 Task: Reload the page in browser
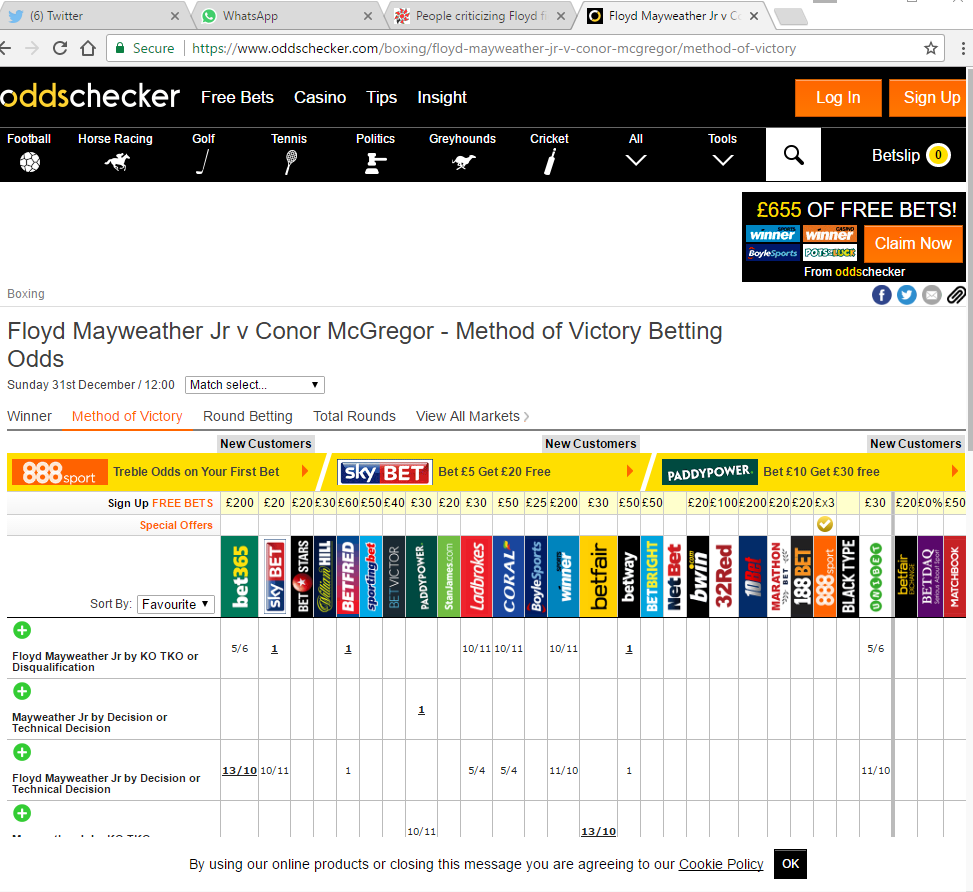[60, 48]
